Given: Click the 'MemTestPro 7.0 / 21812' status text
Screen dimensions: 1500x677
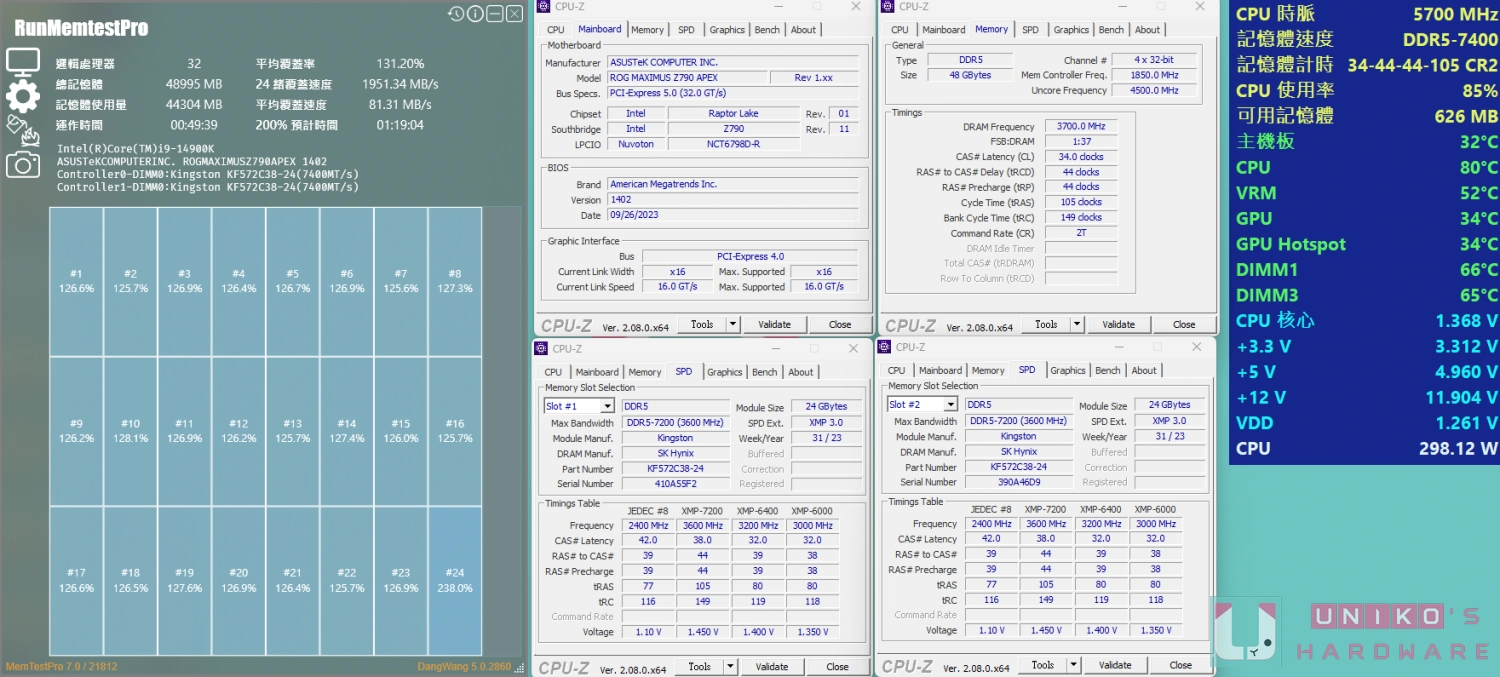Looking at the screenshot, I should 61,667.
